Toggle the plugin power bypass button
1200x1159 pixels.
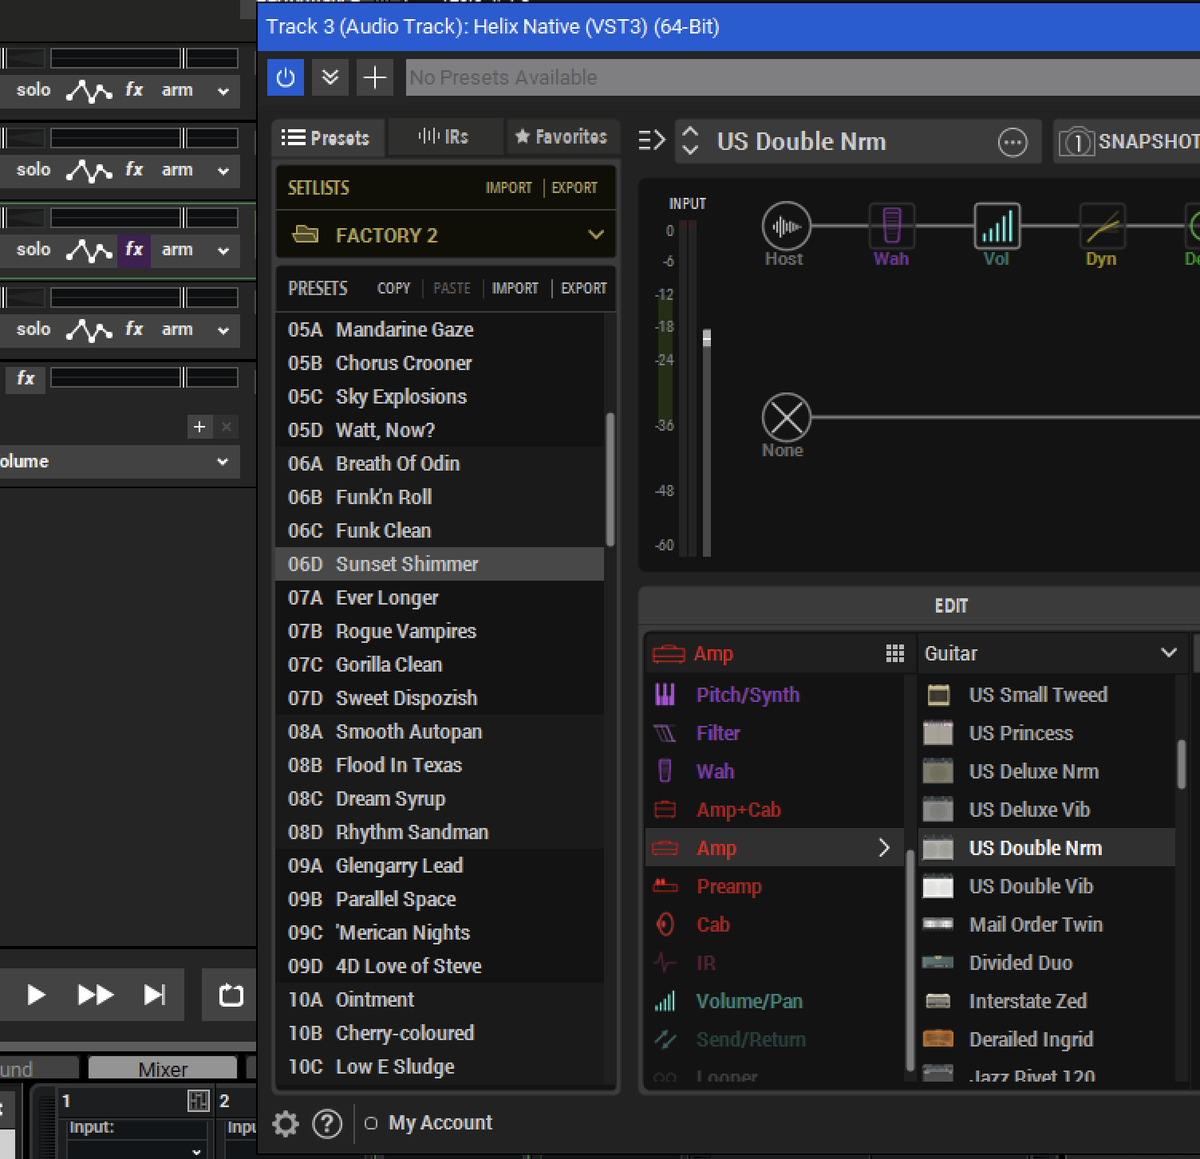click(285, 77)
